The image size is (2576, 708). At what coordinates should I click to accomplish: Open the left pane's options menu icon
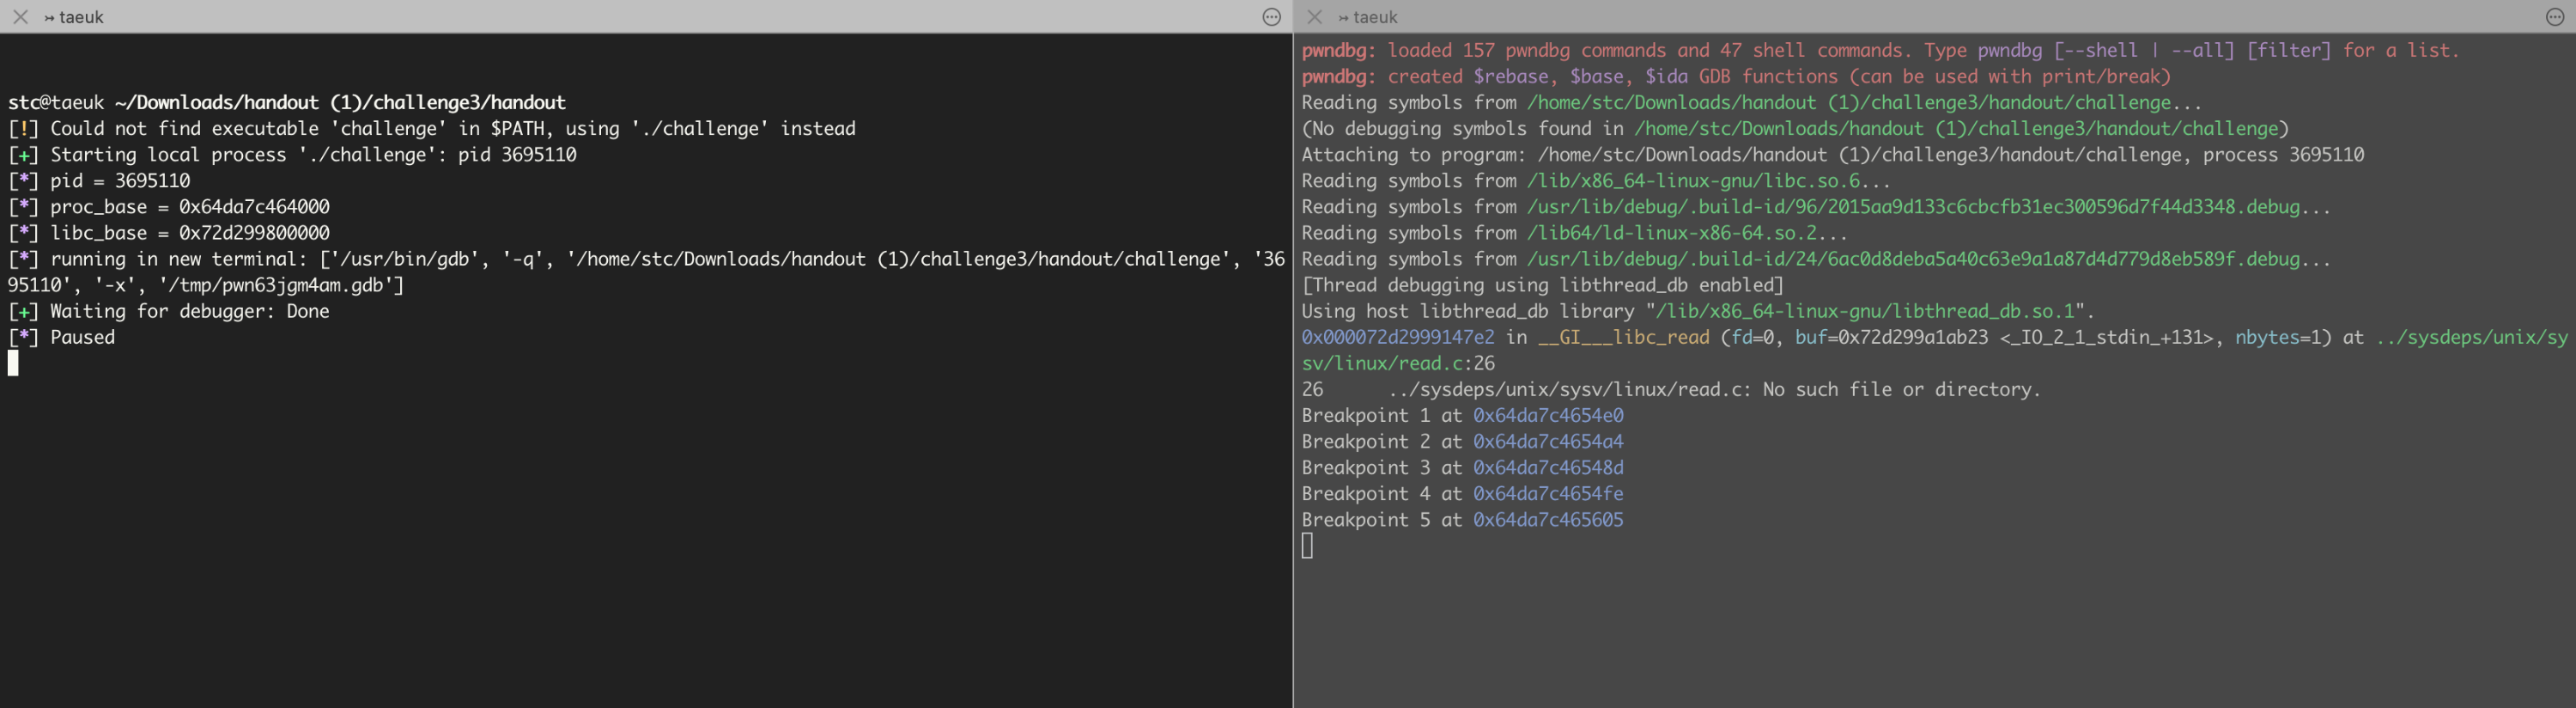[1271, 17]
